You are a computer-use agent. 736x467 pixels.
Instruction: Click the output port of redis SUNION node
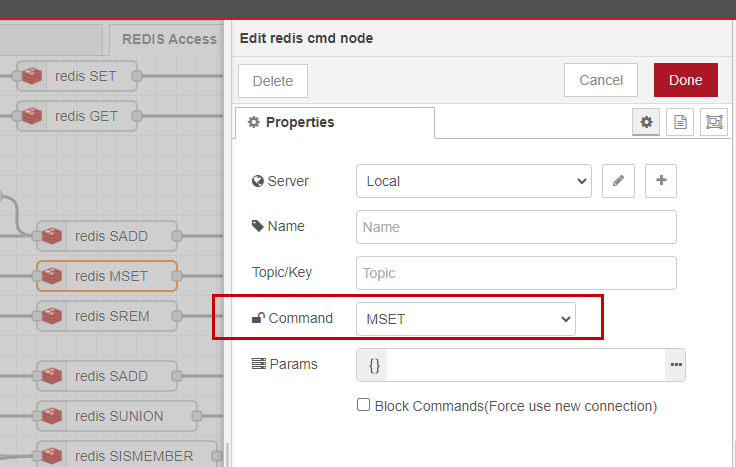(197, 416)
